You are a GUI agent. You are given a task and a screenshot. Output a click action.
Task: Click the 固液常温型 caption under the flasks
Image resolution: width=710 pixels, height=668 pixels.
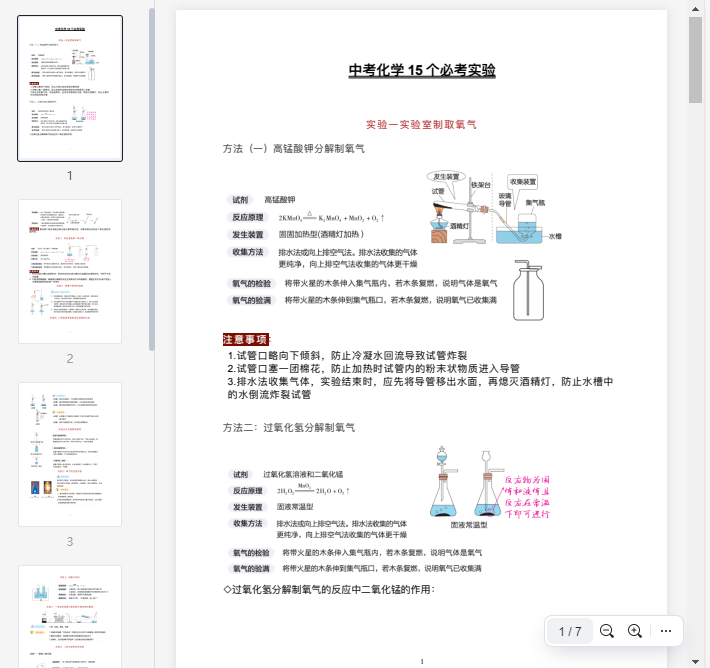[x=469, y=525]
